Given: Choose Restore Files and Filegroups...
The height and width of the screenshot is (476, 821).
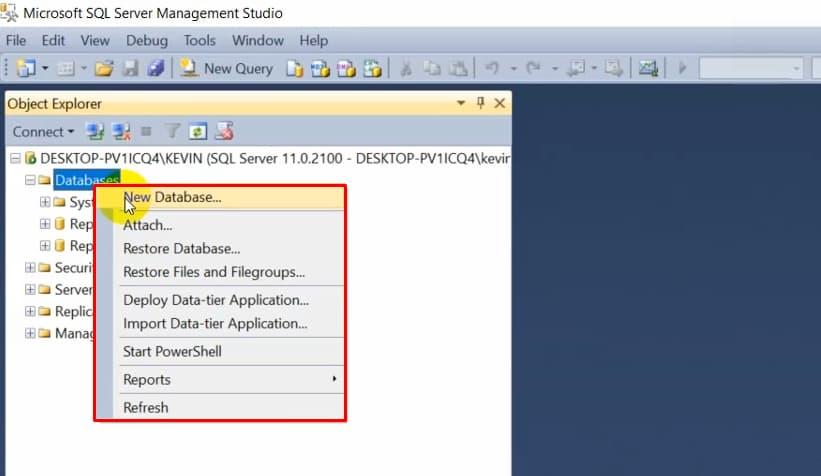Looking at the screenshot, I should [x=220, y=272].
